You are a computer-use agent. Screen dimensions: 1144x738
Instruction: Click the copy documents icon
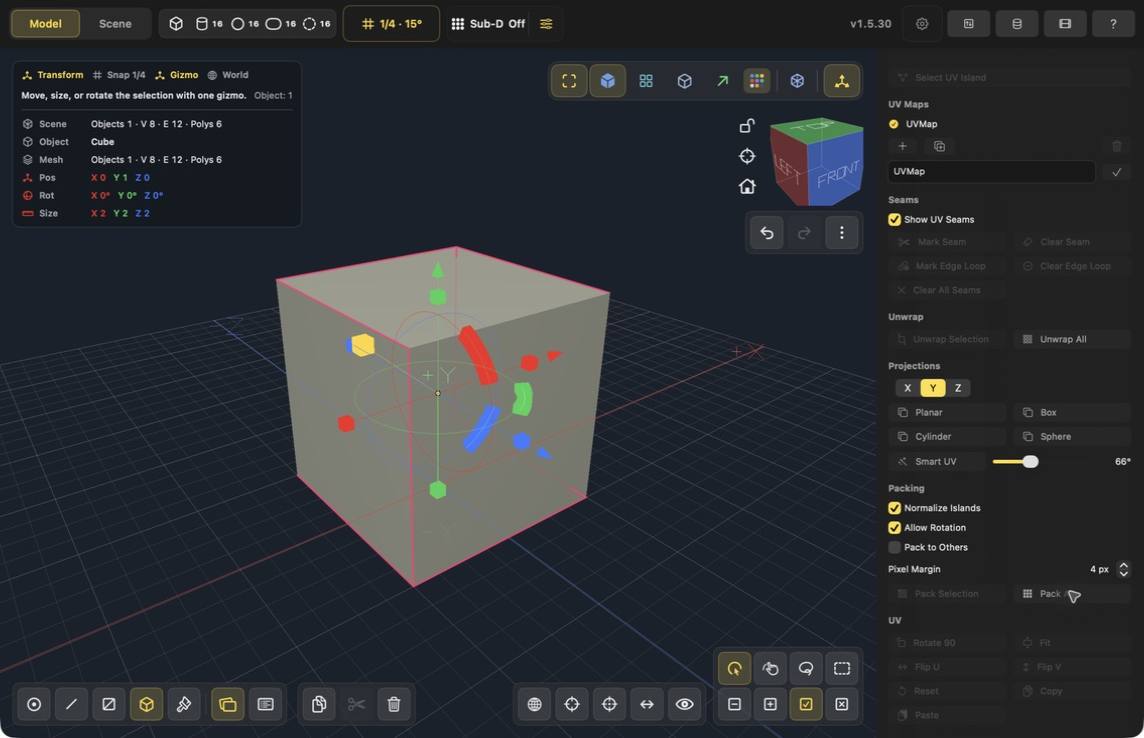[319, 704]
